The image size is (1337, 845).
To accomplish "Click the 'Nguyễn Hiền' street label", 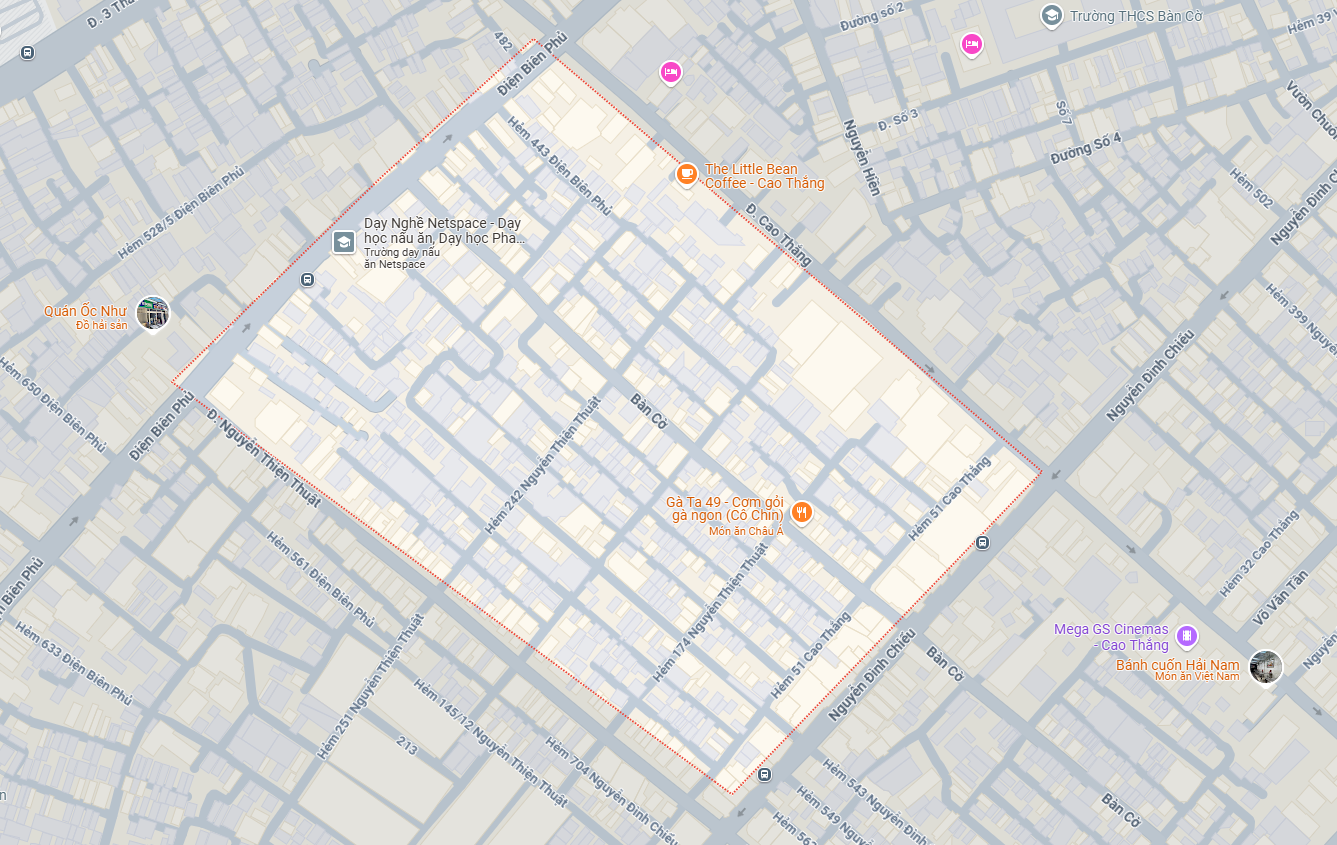I will (860, 158).
